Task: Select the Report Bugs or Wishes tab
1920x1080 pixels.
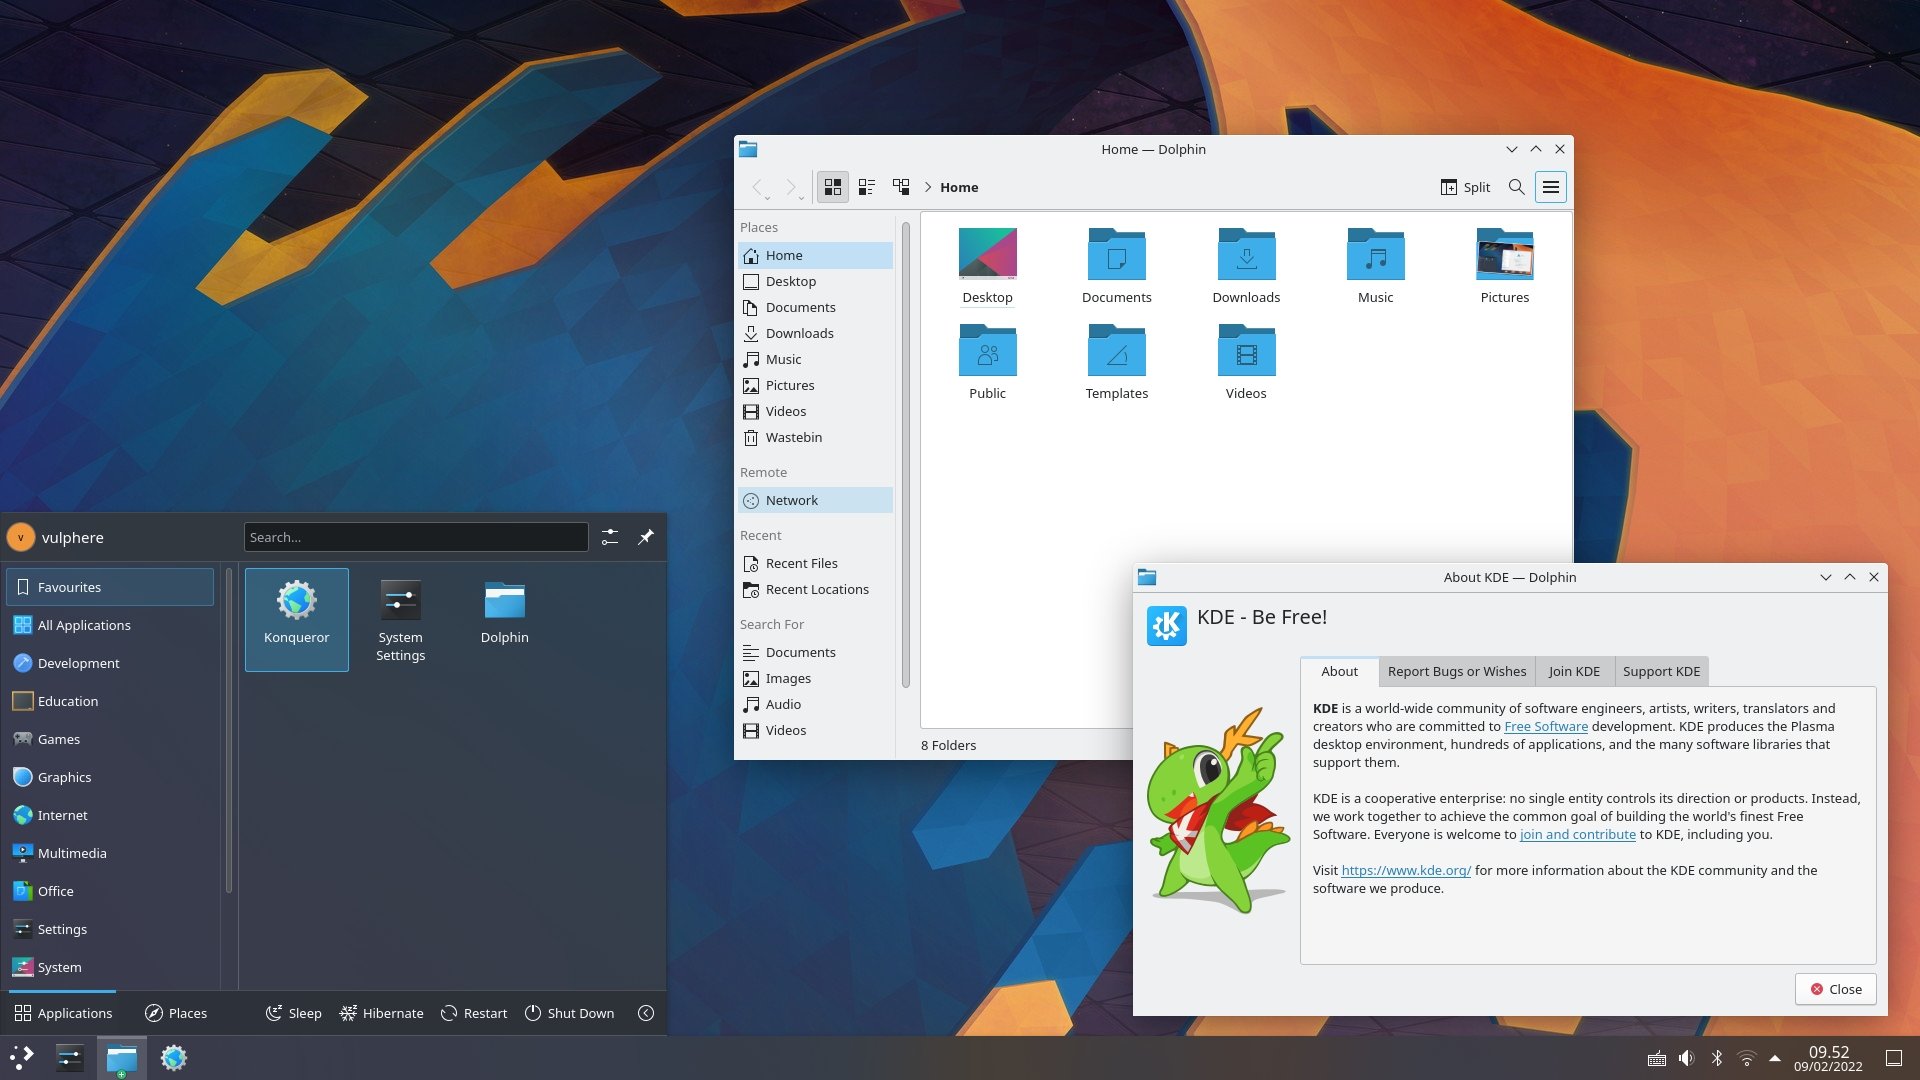Action: click(x=1456, y=671)
